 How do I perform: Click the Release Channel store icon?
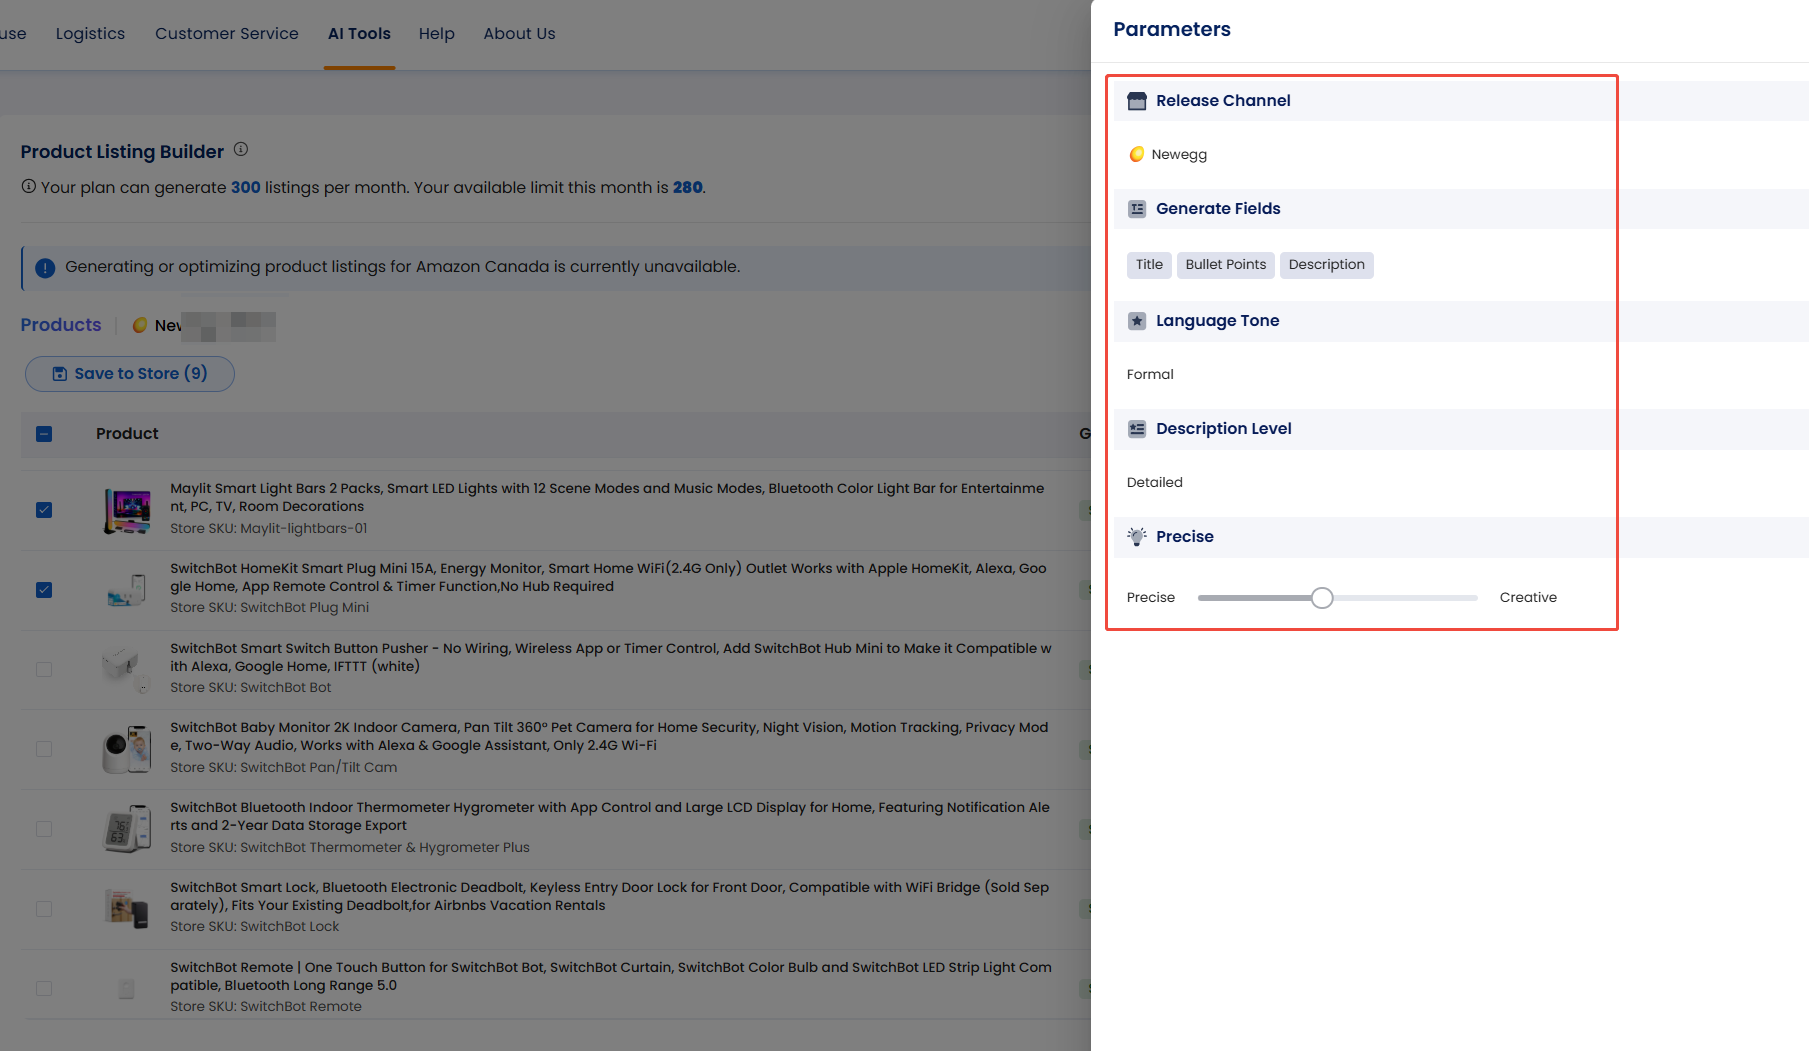click(1137, 101)
